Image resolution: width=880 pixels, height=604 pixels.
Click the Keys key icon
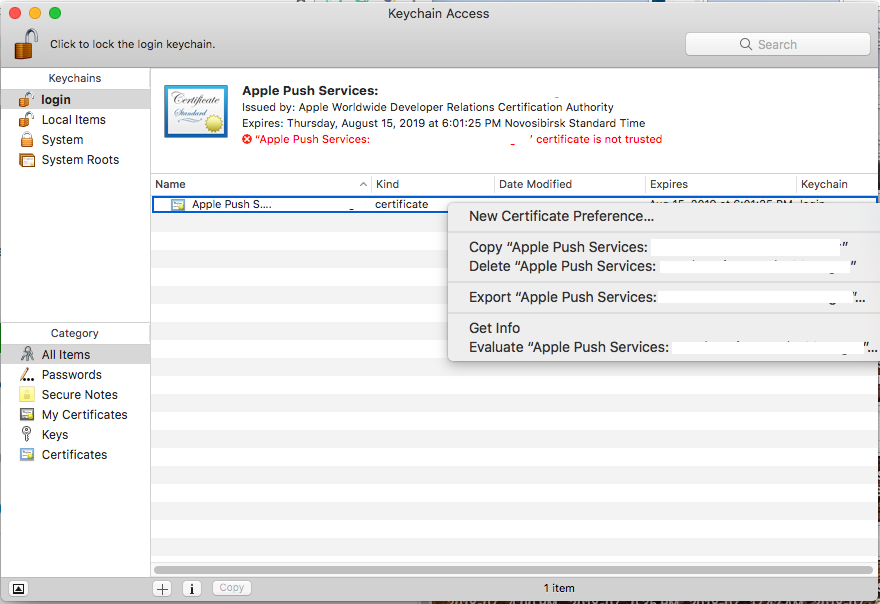26,434
